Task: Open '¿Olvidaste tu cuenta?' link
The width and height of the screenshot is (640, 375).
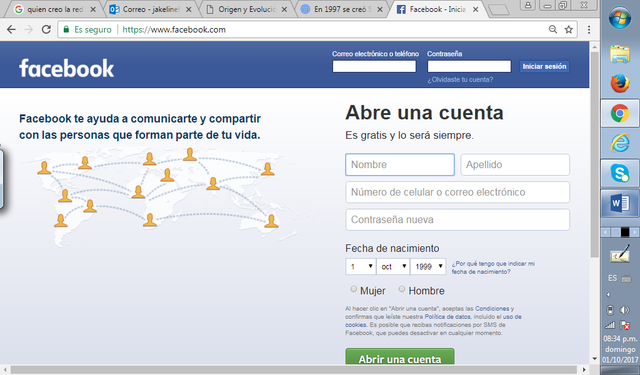Action: click(460, 80)
